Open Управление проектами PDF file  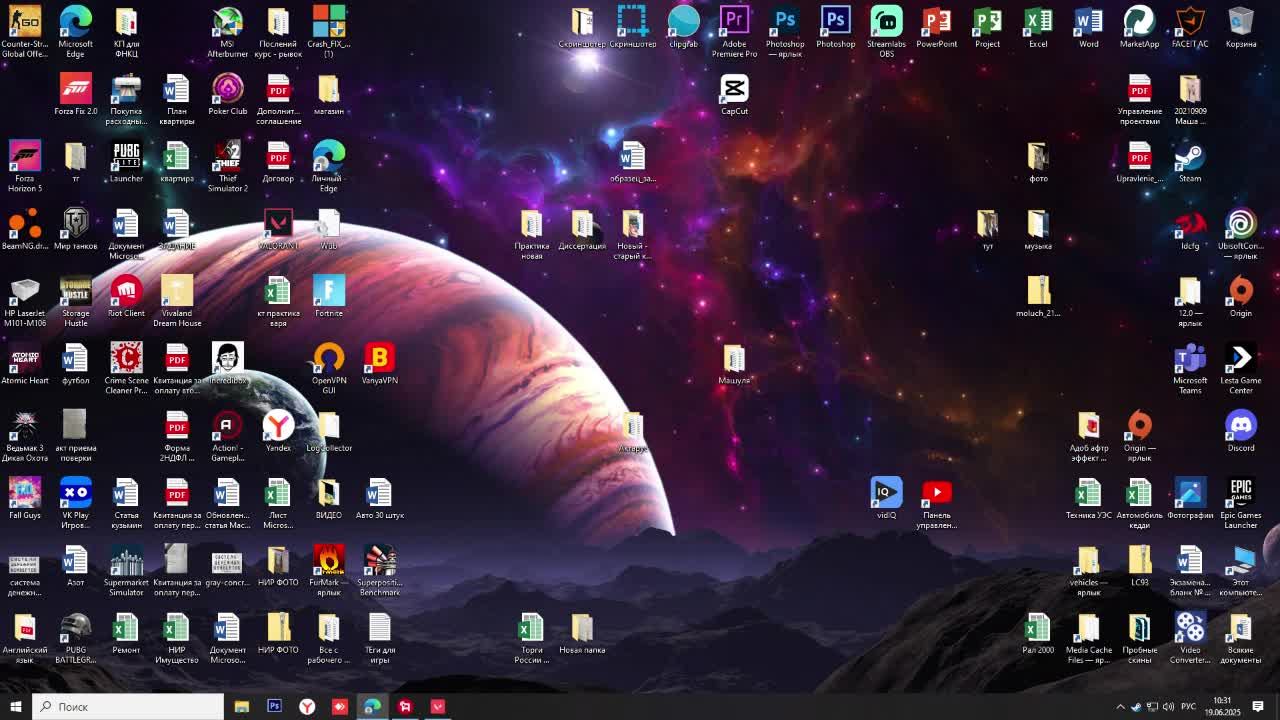[1139, 99]
